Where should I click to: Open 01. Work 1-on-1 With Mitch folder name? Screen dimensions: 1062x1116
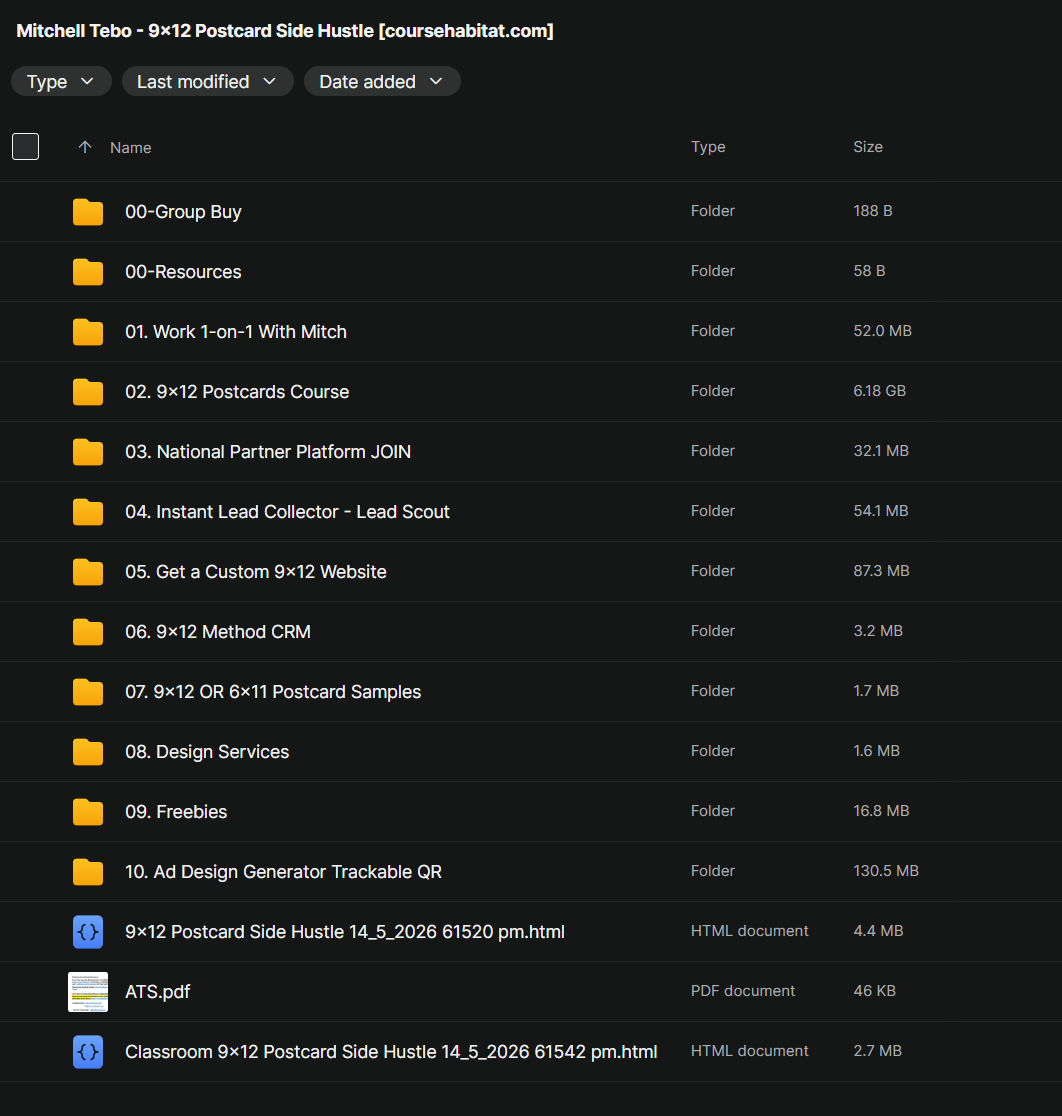pos(236,332)
